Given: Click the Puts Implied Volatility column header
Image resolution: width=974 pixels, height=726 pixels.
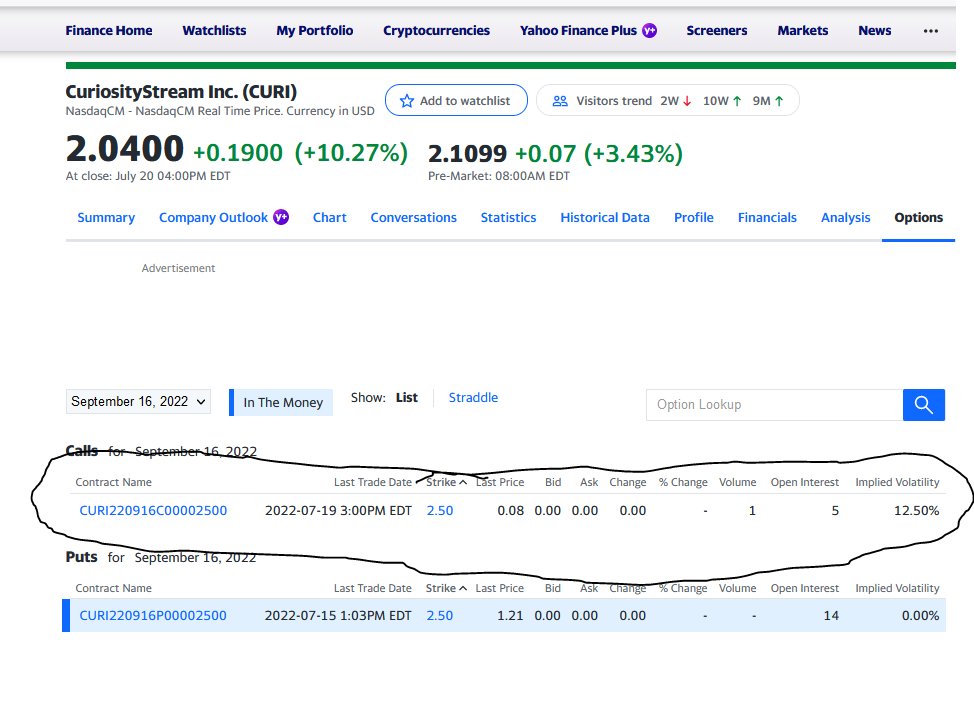Looking at the screenshot, I should click(897, 588).
